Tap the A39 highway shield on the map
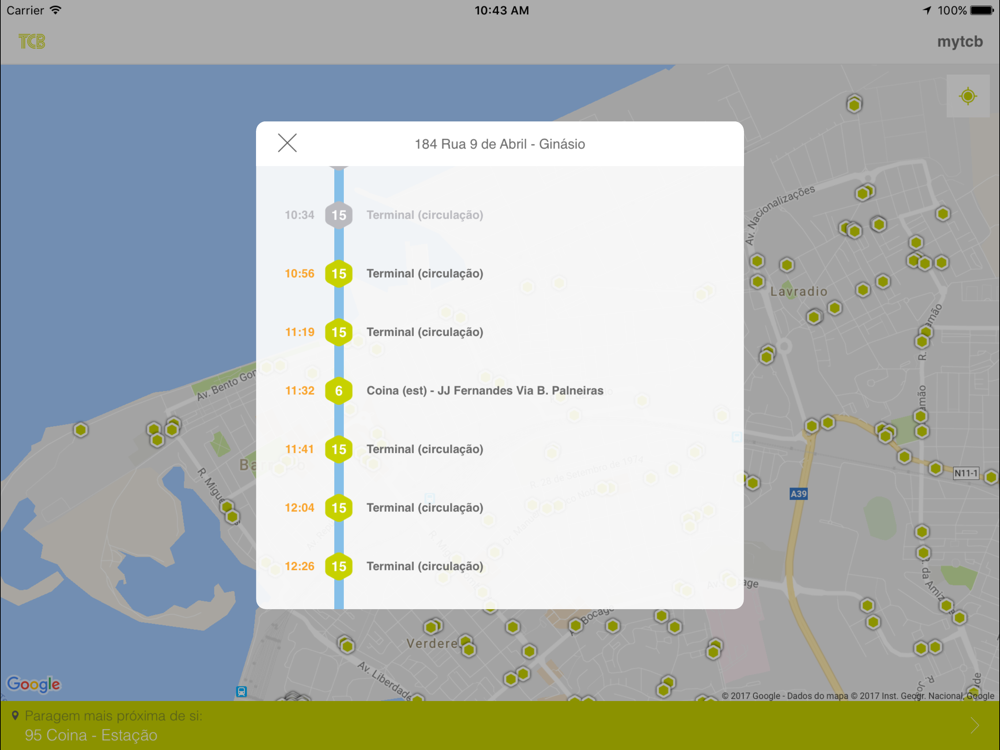The image size is (1000, 750). click(x=798, y=494)
